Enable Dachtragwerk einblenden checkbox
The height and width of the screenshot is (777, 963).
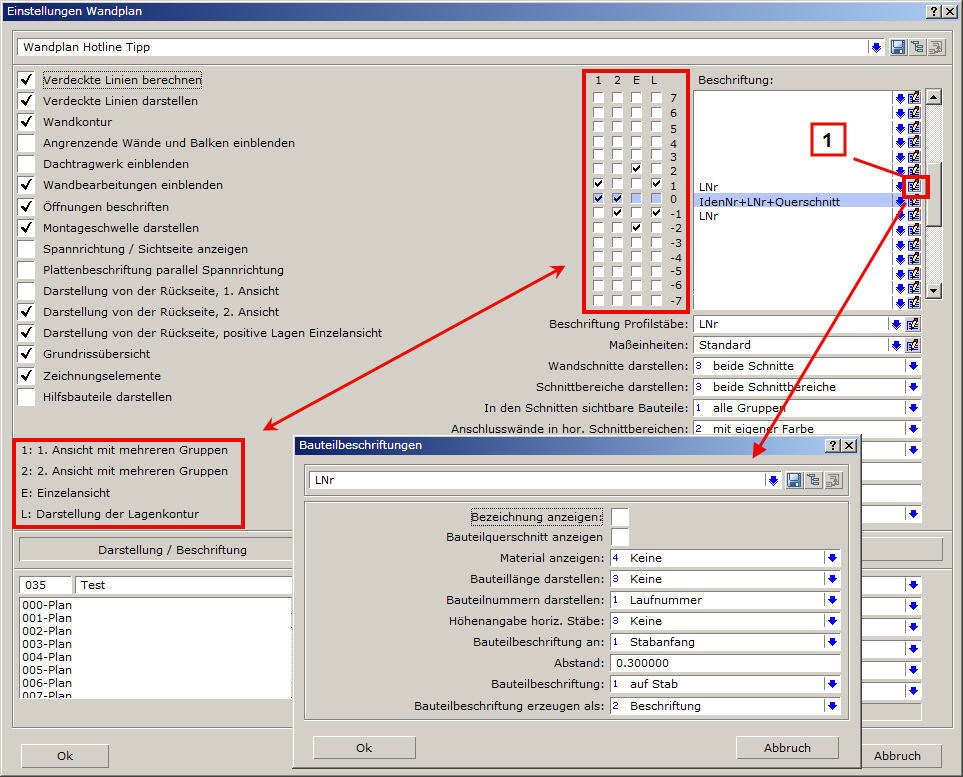27,164
